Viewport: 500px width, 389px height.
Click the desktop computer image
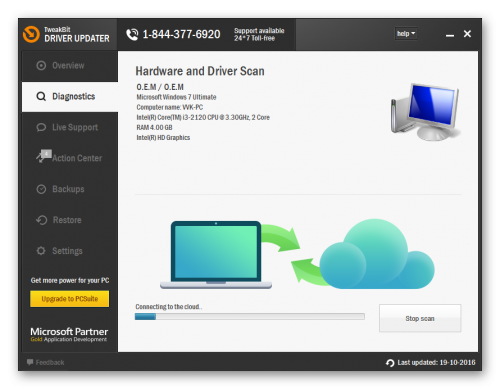(425, 111)
